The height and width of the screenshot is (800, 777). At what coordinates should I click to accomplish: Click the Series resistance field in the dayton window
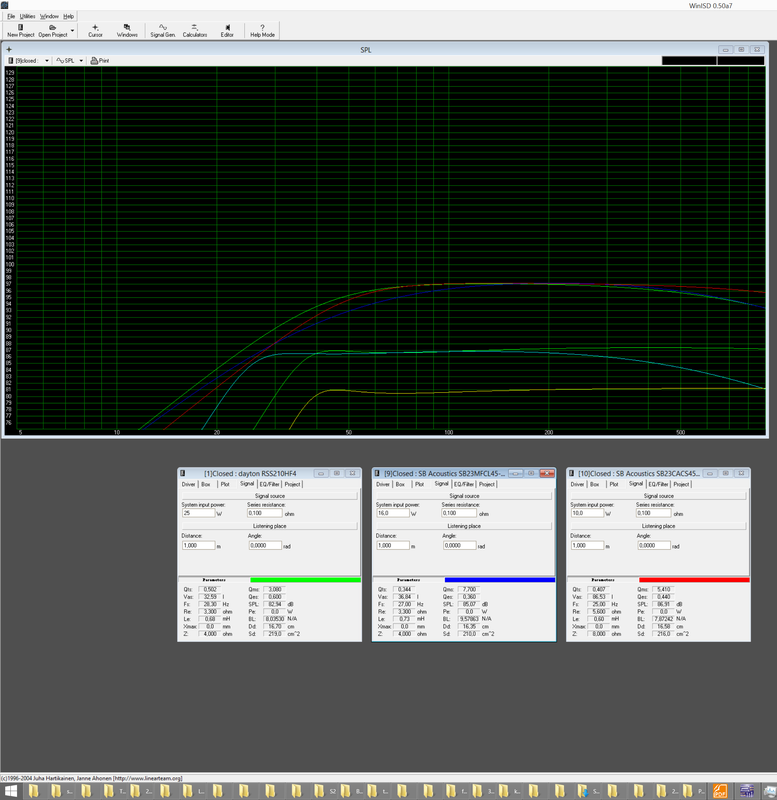[x=265, y=513]
